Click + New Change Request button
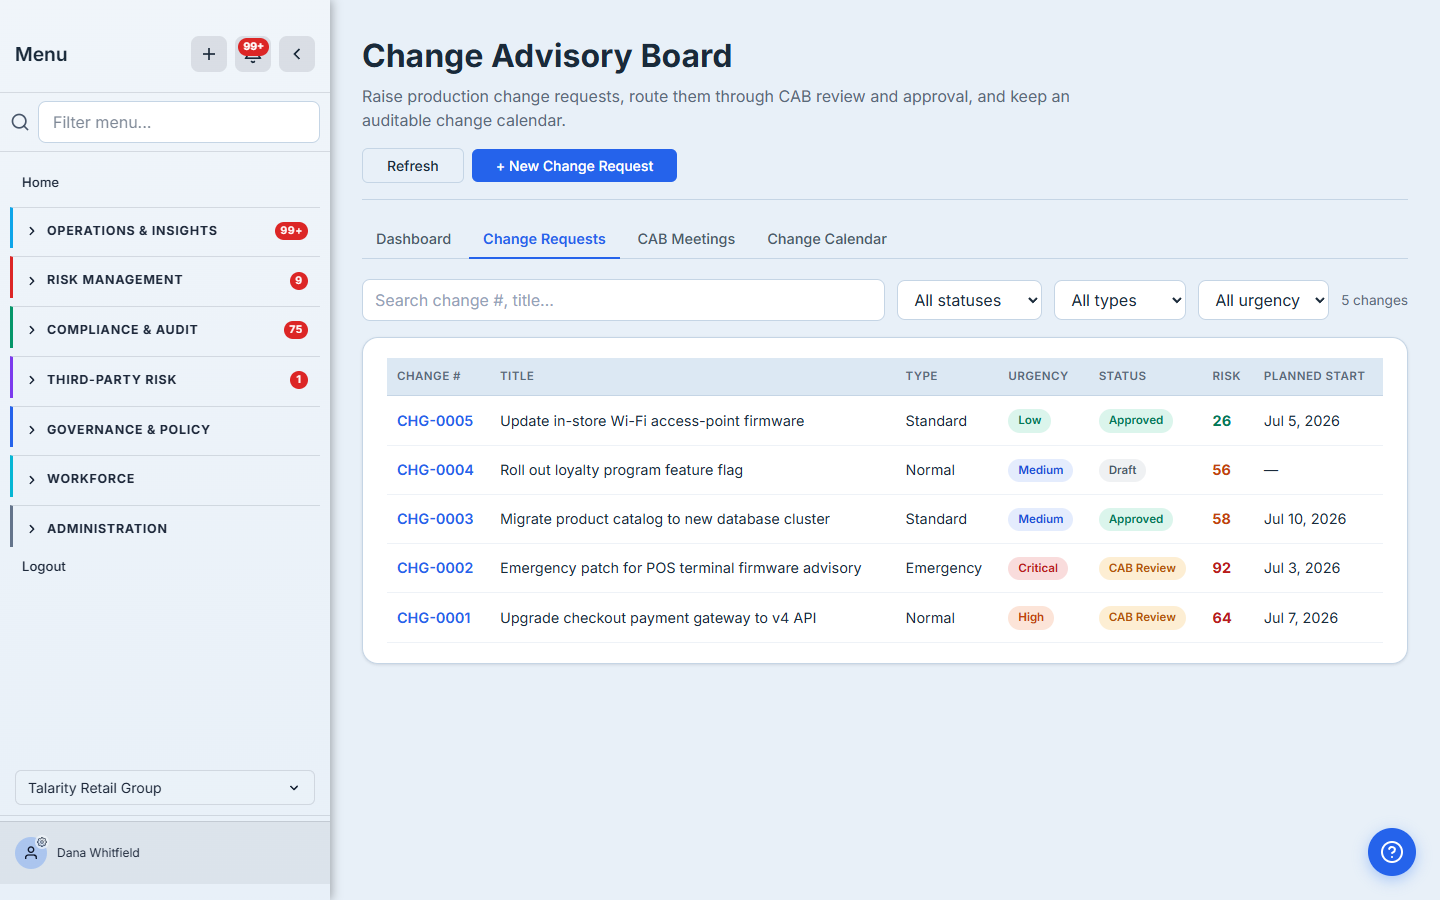The height and width of the screenshot is (900, 1440). (574, 166)
